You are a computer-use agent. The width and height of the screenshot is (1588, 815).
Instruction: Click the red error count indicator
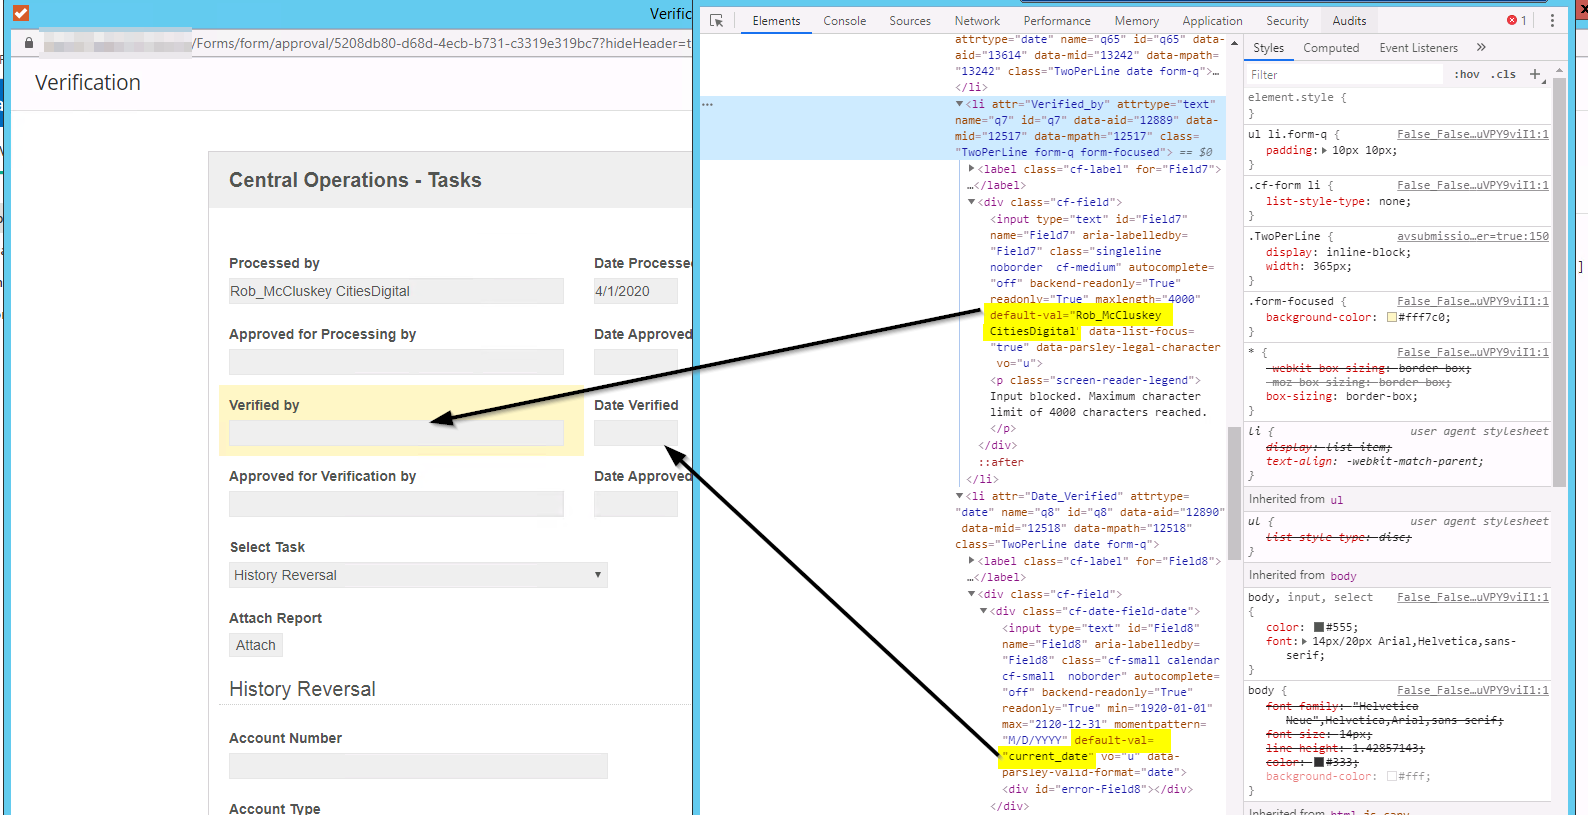pyautogui.click(x=1517, y=20)
